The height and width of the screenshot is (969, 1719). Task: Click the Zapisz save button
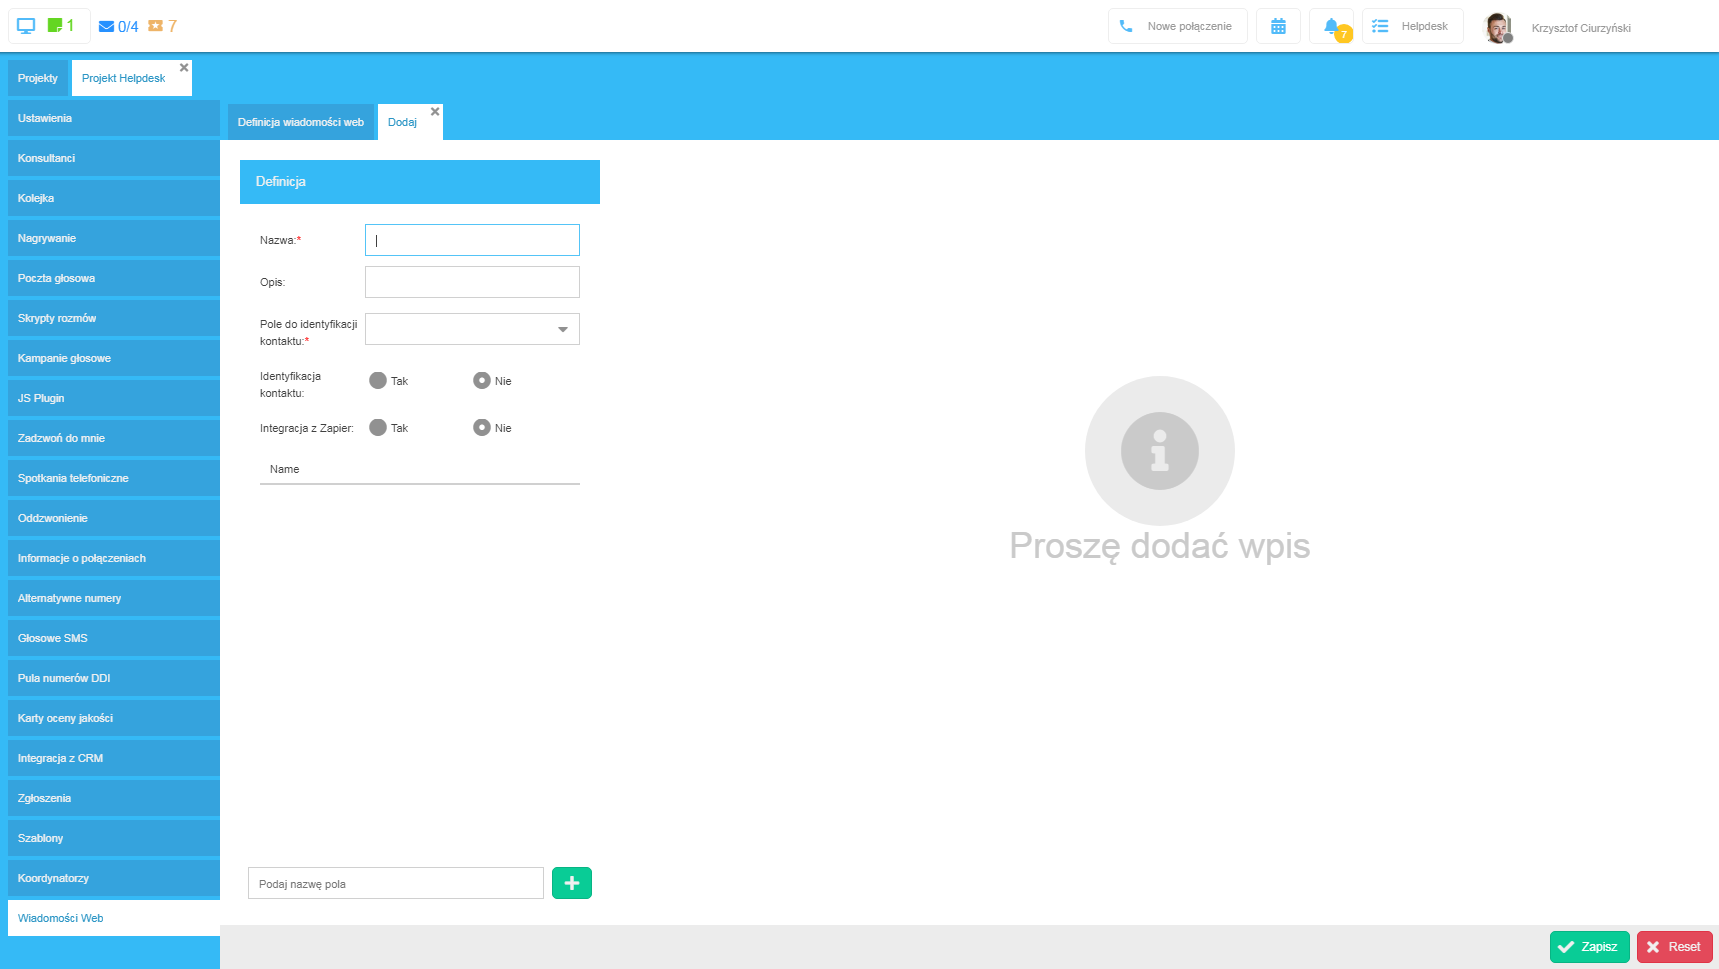coord(1589,947)
